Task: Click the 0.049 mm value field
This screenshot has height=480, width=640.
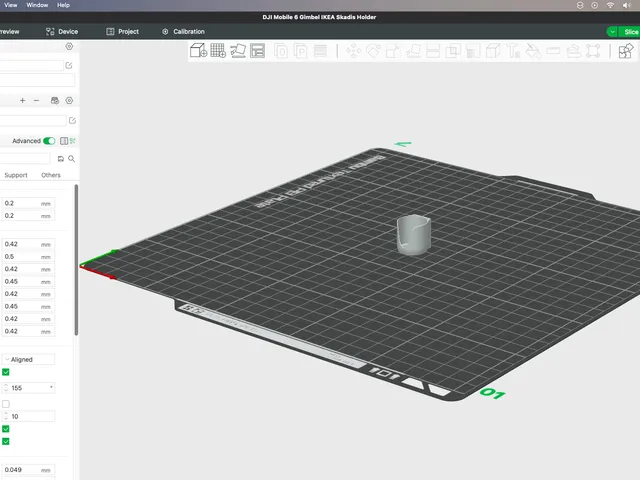Action: coord(28,470)
